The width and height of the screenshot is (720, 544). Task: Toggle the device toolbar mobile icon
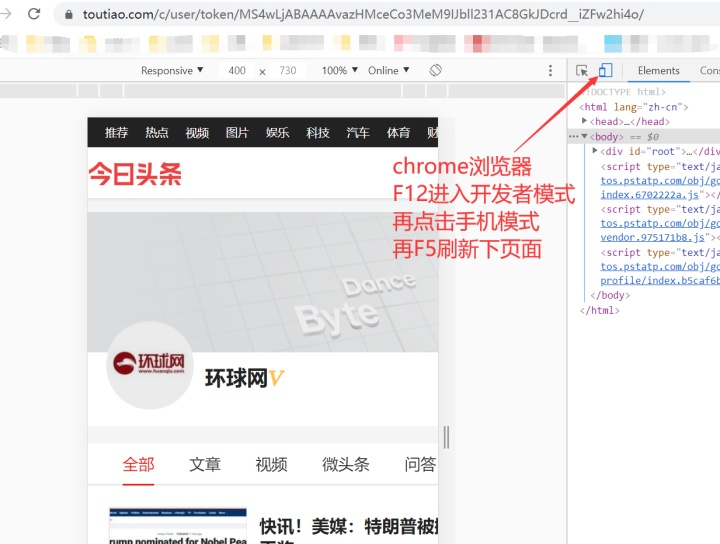(606, 70)
